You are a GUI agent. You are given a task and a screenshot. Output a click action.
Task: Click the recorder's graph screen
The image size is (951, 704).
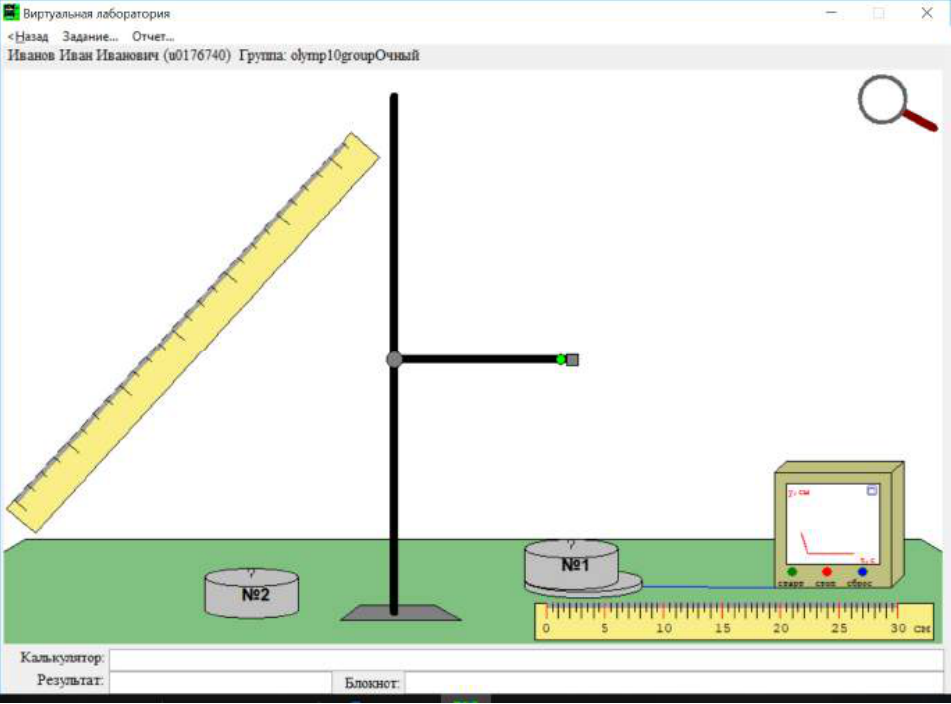[x=832, y=525]
